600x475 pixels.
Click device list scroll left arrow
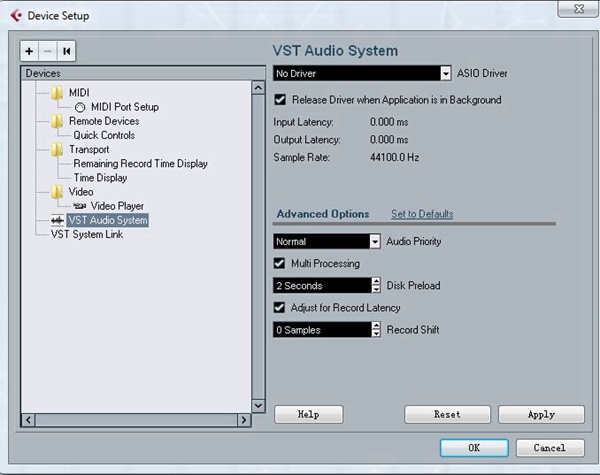tap(28, 420)
